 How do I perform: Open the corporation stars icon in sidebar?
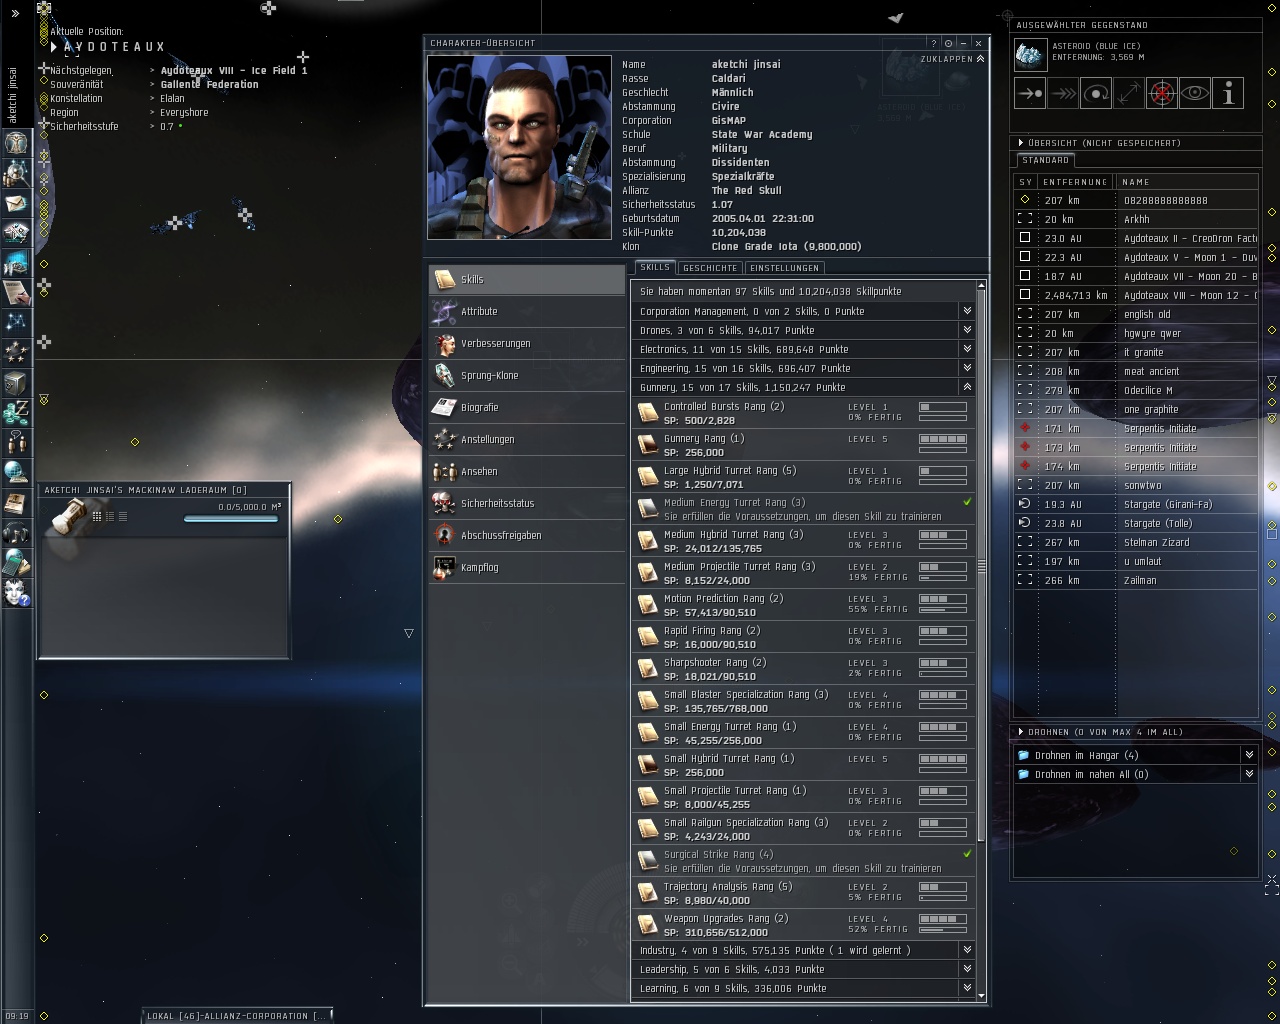(x=16, y=353)
